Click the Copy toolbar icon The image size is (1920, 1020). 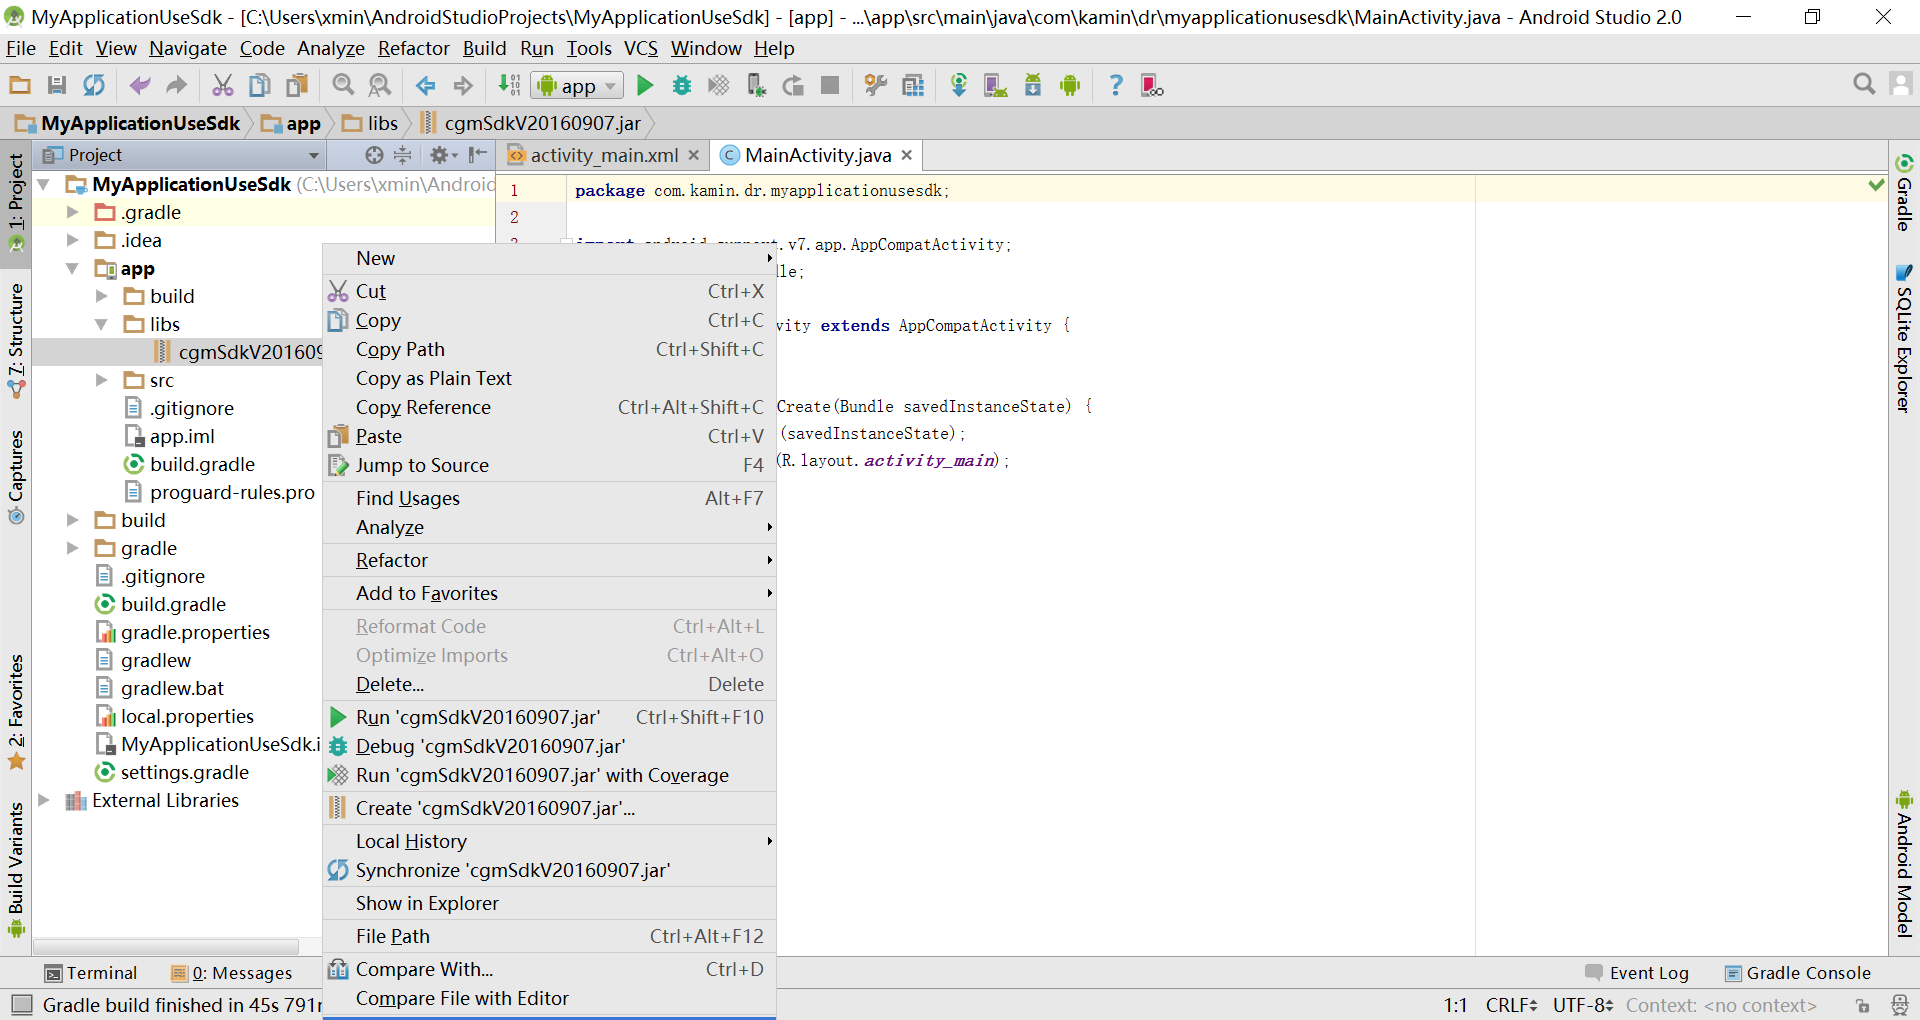tap(259, 86)
